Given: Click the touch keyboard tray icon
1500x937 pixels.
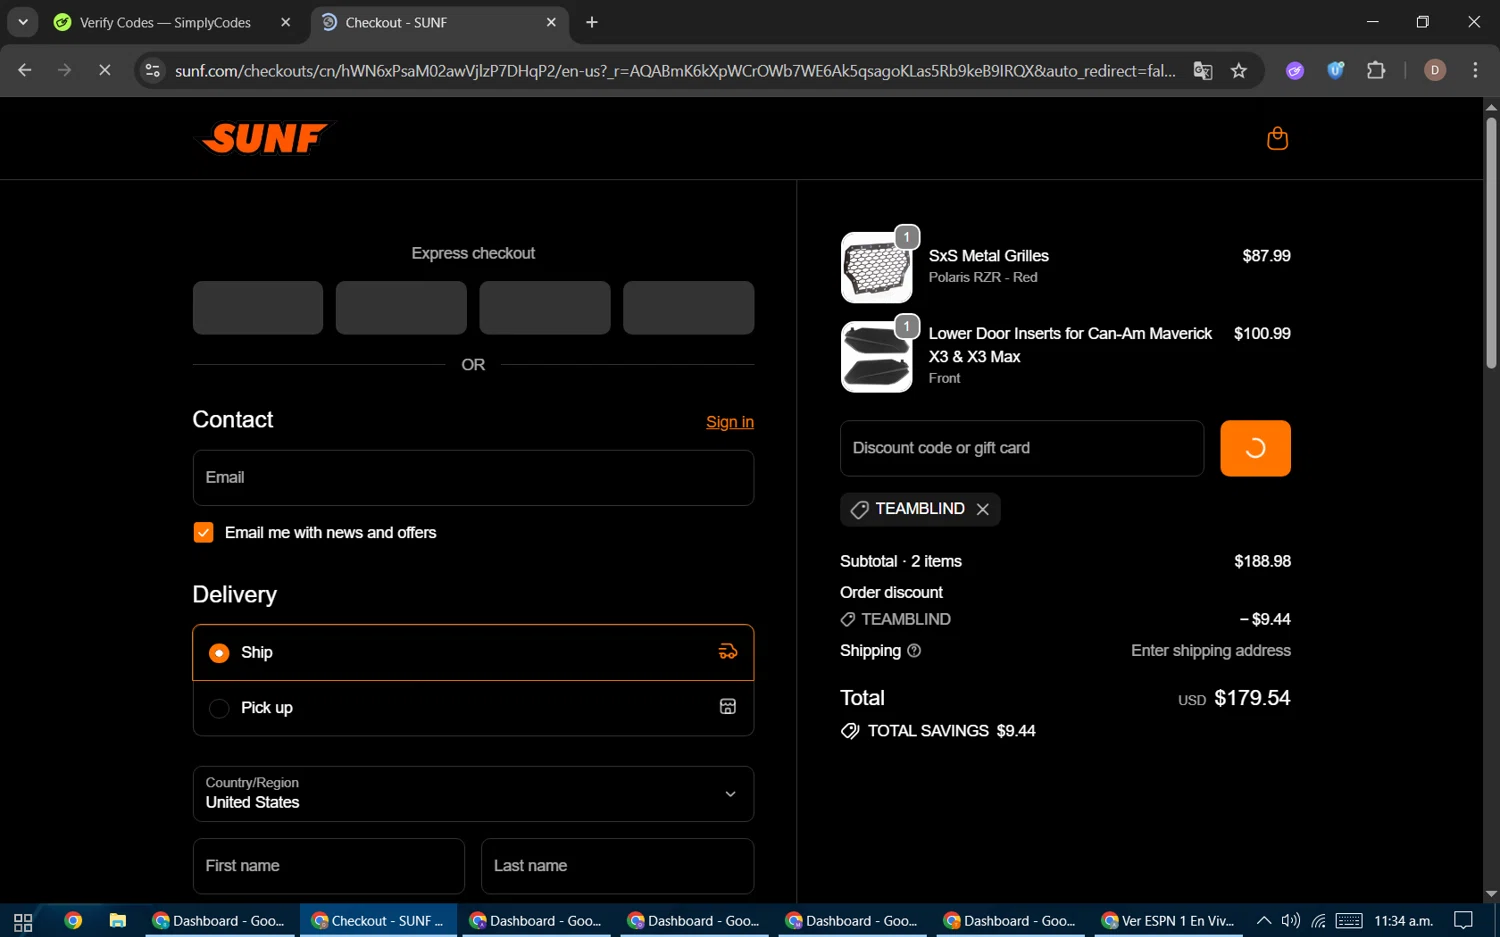Looking at the screenshot, I should [1349, 921].
